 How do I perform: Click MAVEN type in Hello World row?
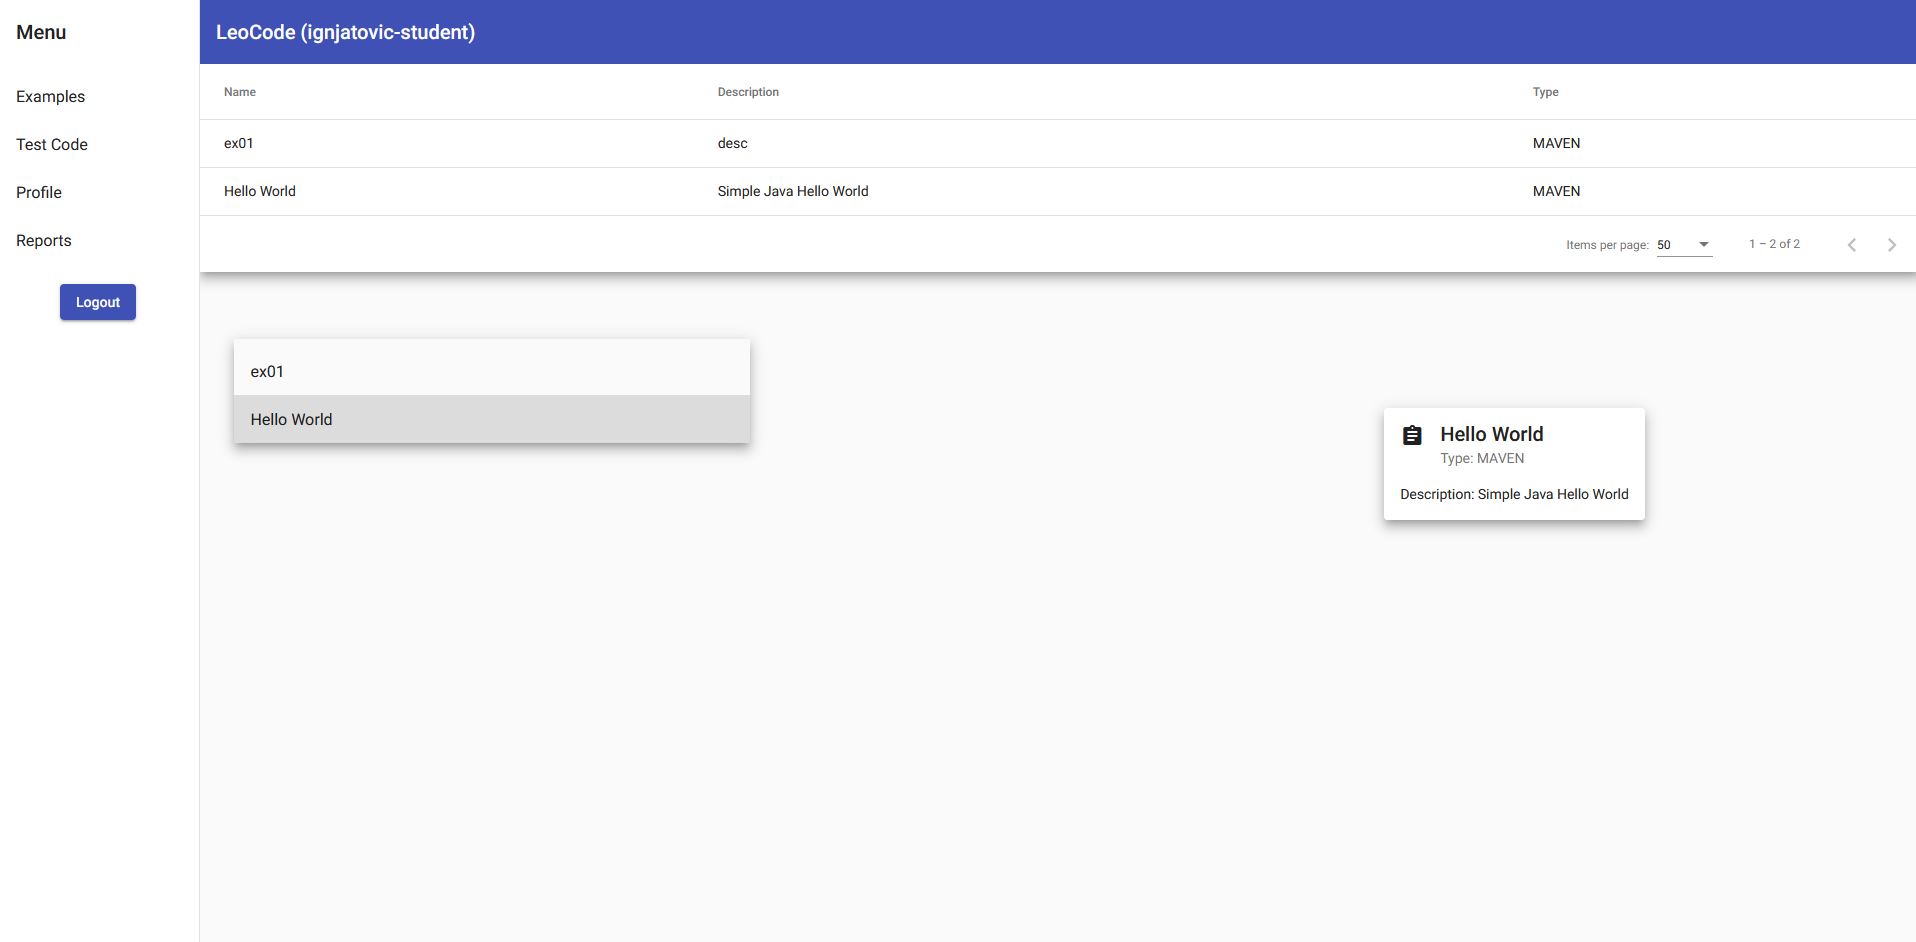1557,191
